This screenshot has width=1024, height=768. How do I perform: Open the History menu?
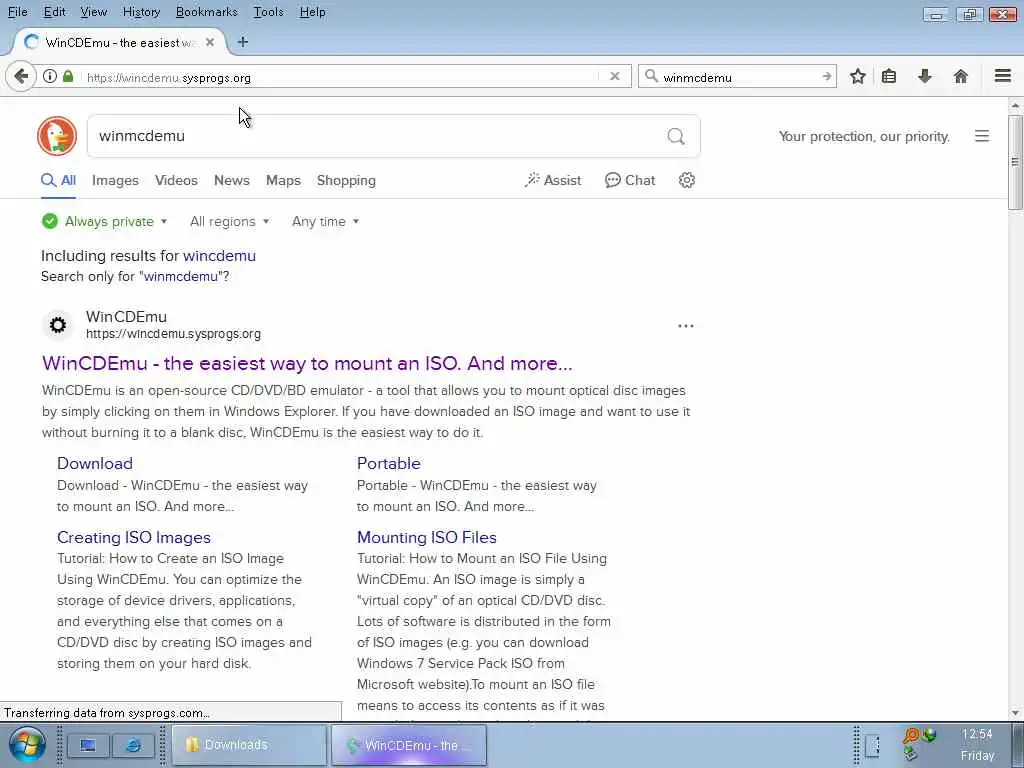141,12
